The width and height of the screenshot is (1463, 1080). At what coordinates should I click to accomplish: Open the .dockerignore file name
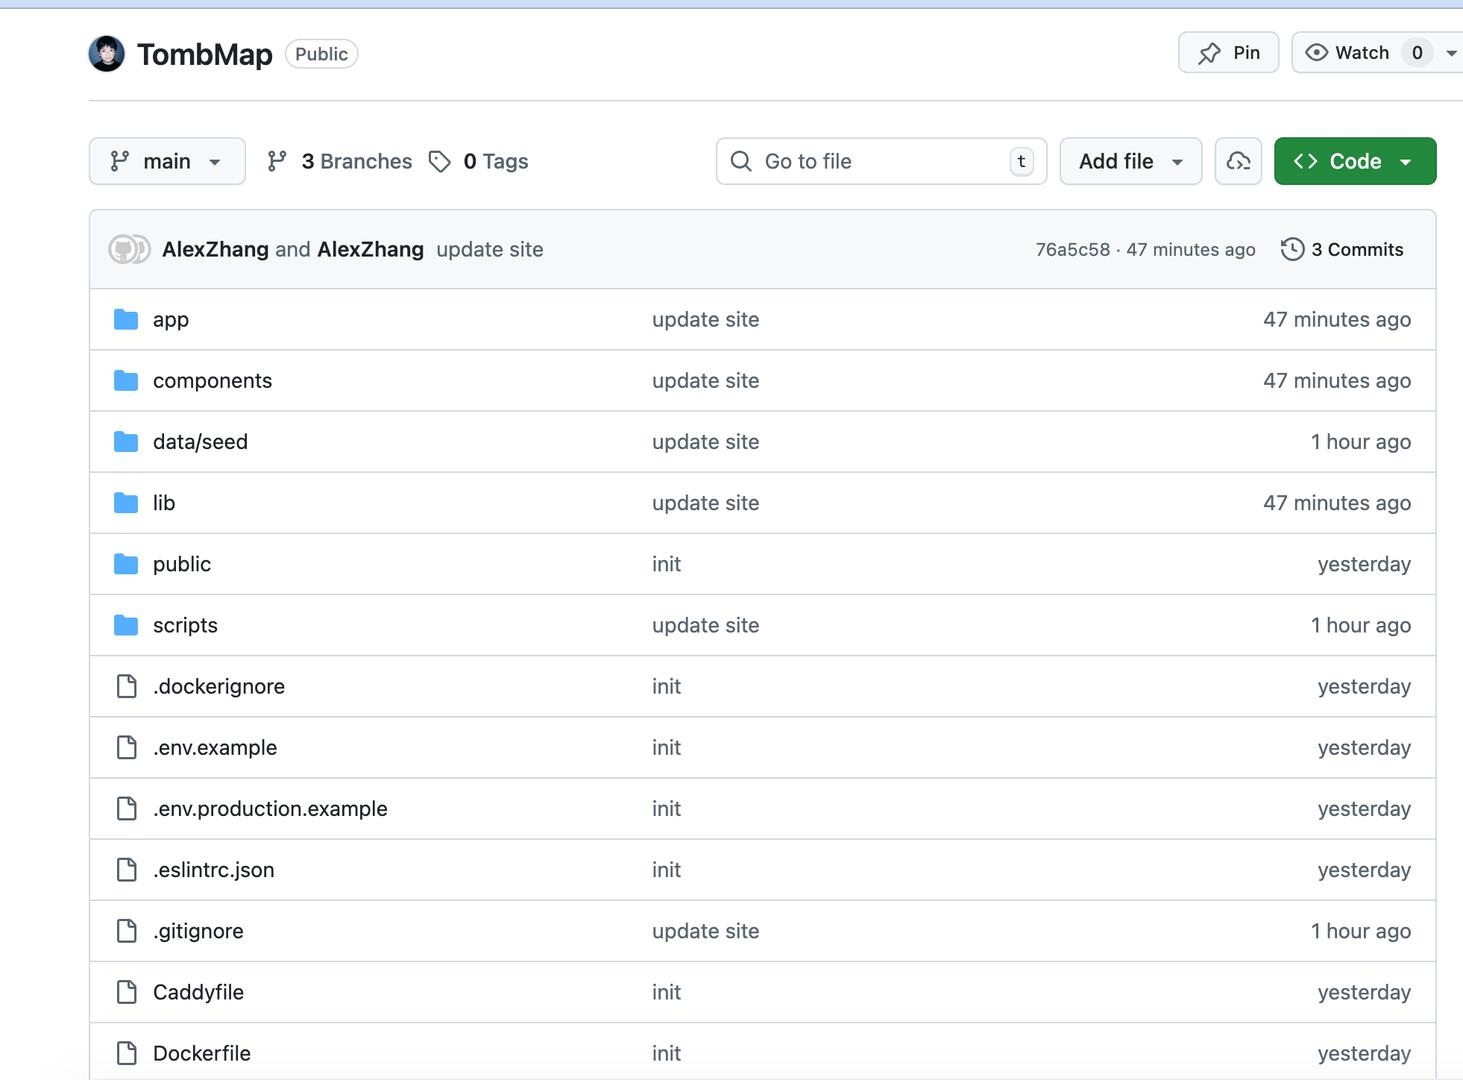point(219,686)
